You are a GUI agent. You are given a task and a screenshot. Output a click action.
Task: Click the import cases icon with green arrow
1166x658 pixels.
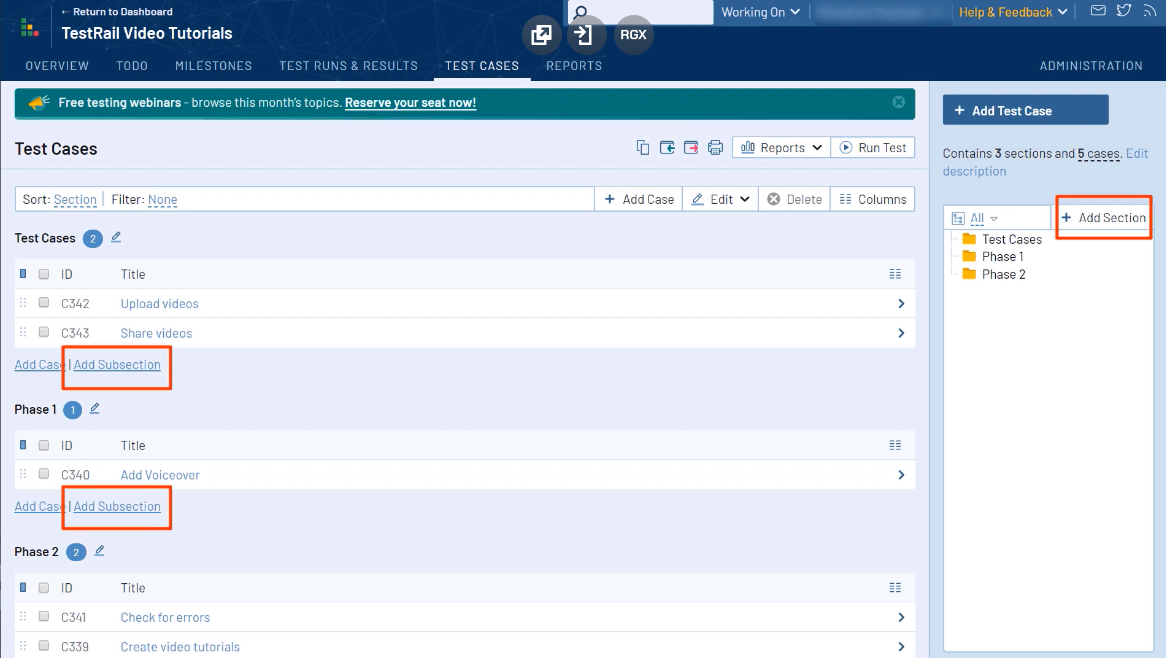pos(668,148)
